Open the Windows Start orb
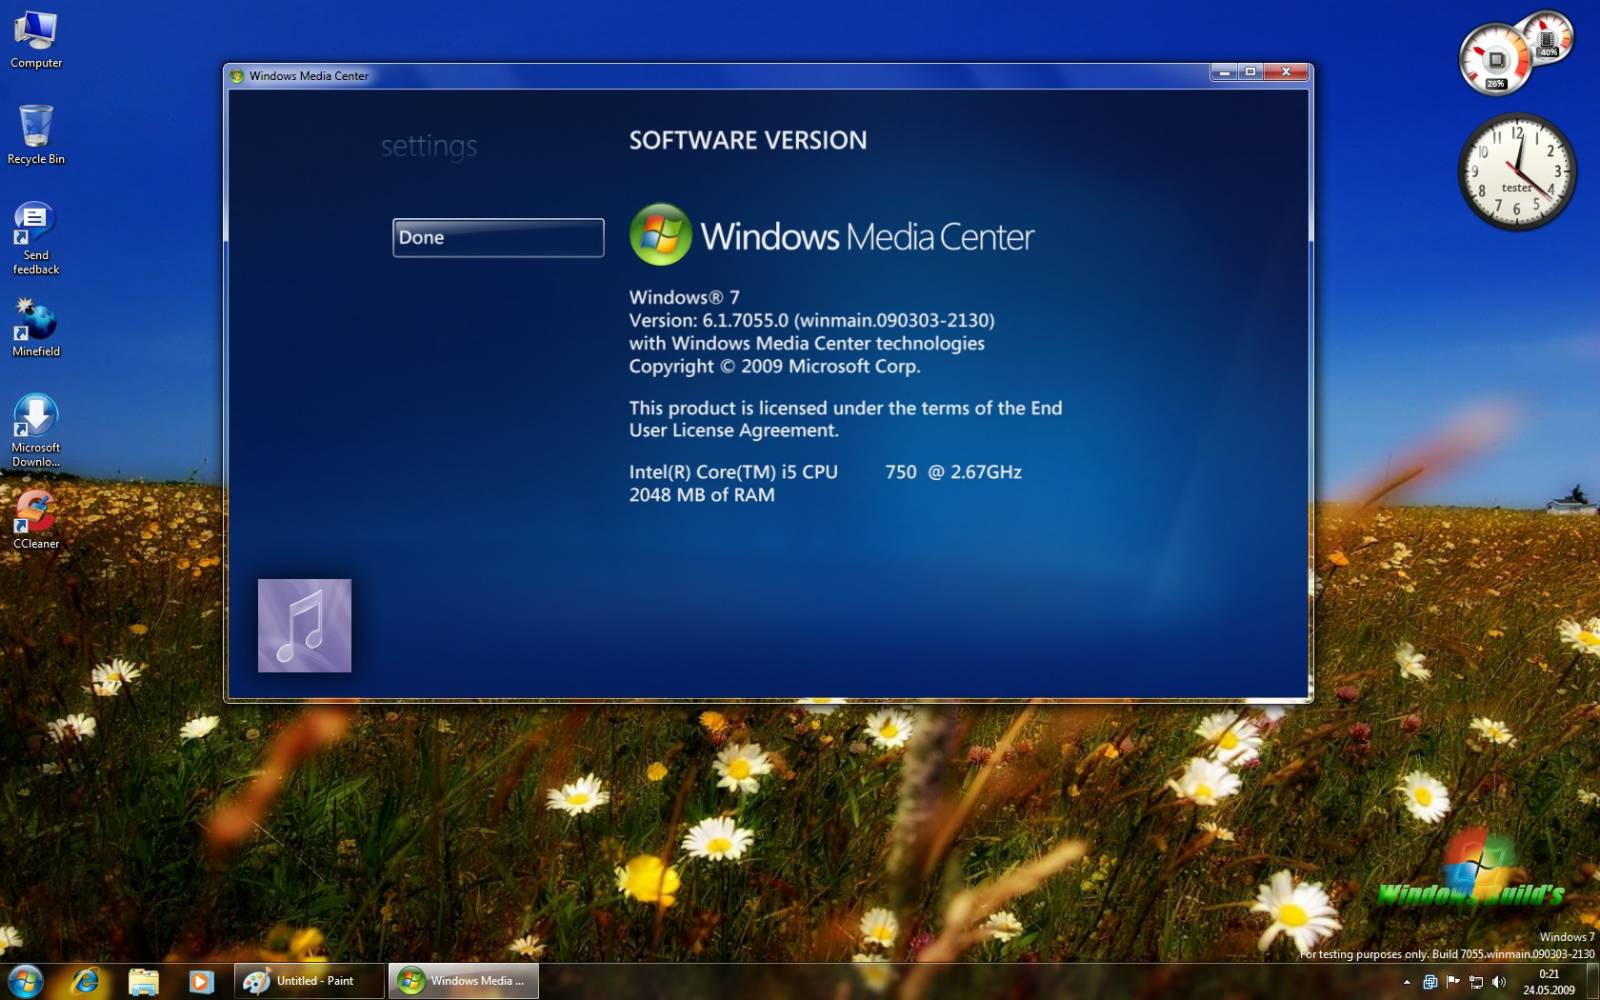Viewport: 1600px width, 1000px height. tap(25, 981)
